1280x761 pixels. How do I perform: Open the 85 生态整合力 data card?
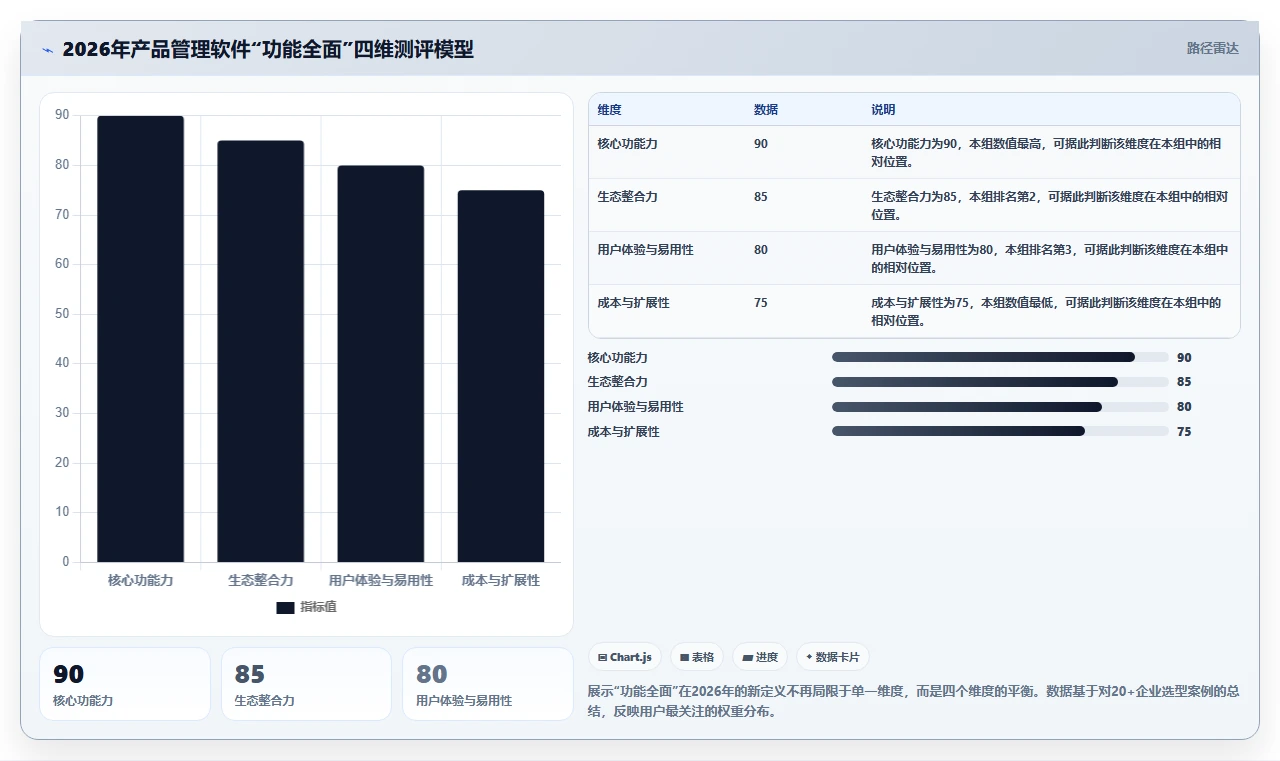306,684
